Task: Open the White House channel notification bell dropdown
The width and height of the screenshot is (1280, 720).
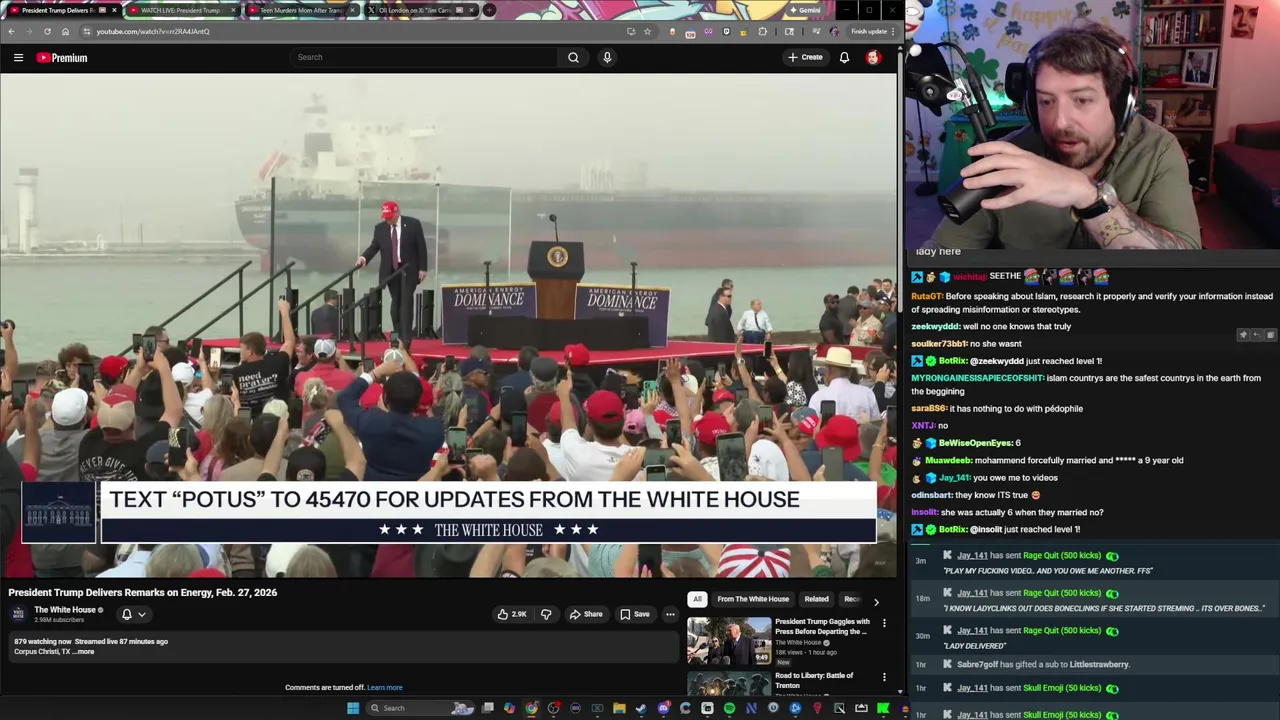Action: [133, 614]
